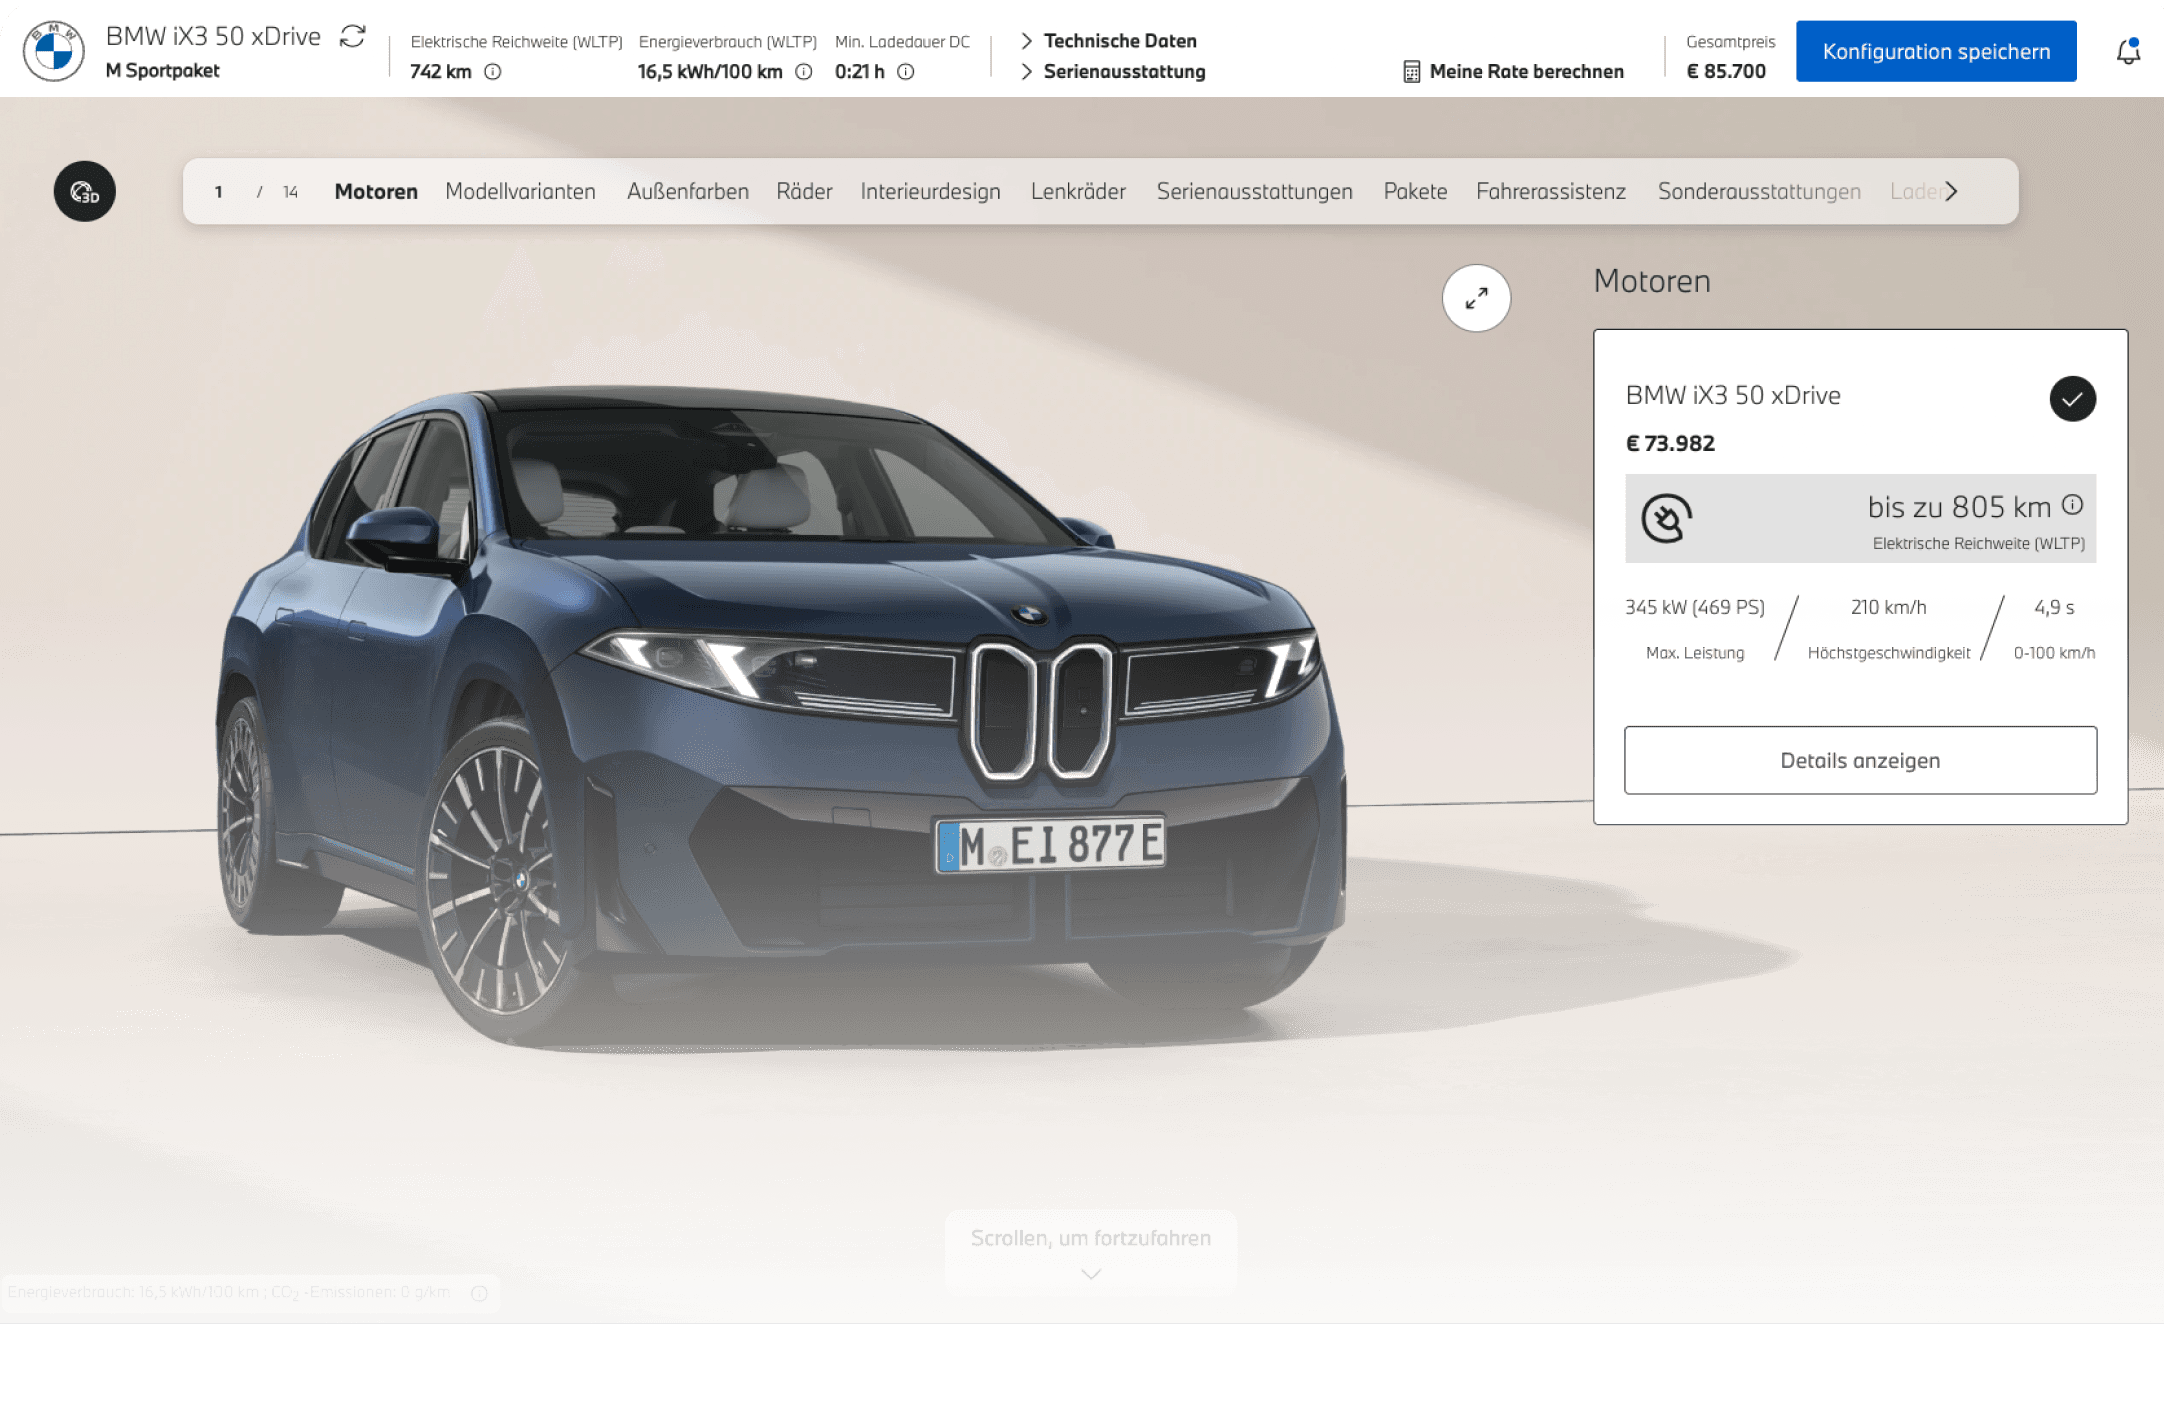Expand Technische Daten section

click(1119, 41)
